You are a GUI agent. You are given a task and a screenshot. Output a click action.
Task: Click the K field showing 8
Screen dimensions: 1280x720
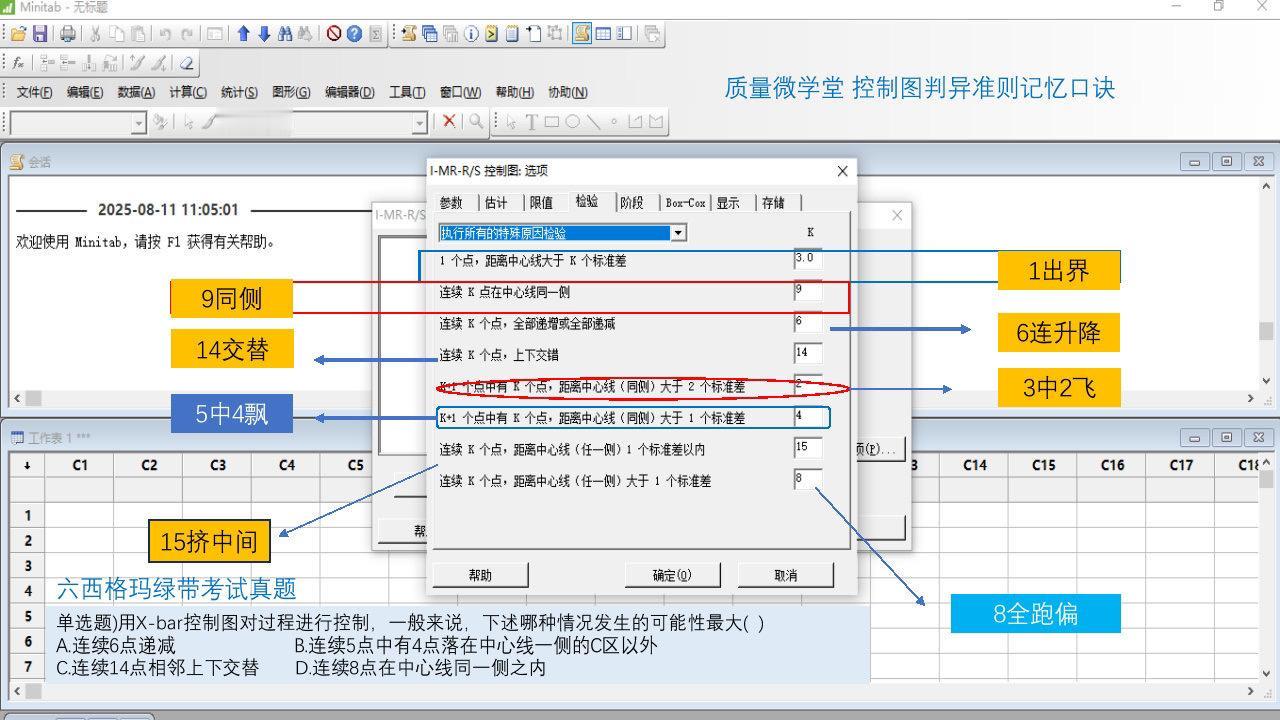point(808,480)
